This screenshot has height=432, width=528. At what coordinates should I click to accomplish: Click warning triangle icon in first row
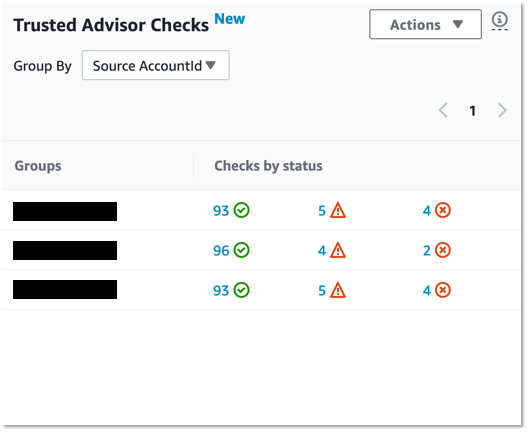338,210
